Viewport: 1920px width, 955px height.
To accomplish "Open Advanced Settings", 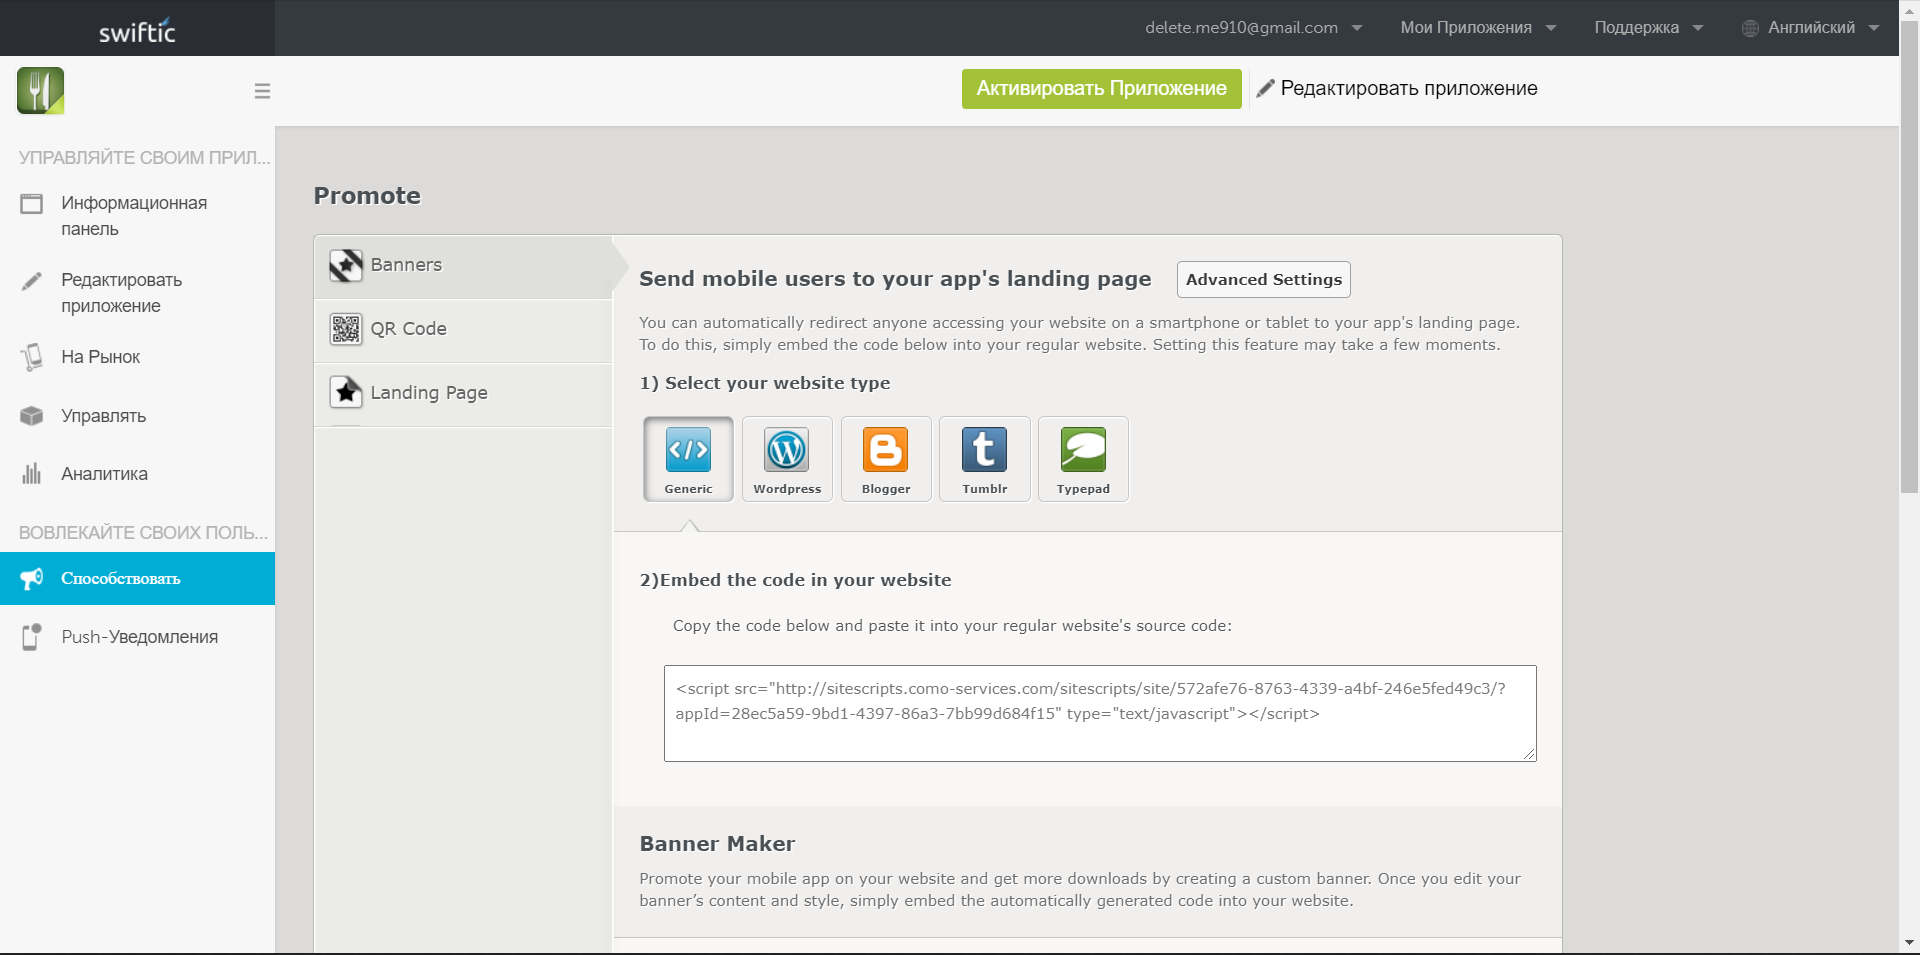I will [1264, 280].
